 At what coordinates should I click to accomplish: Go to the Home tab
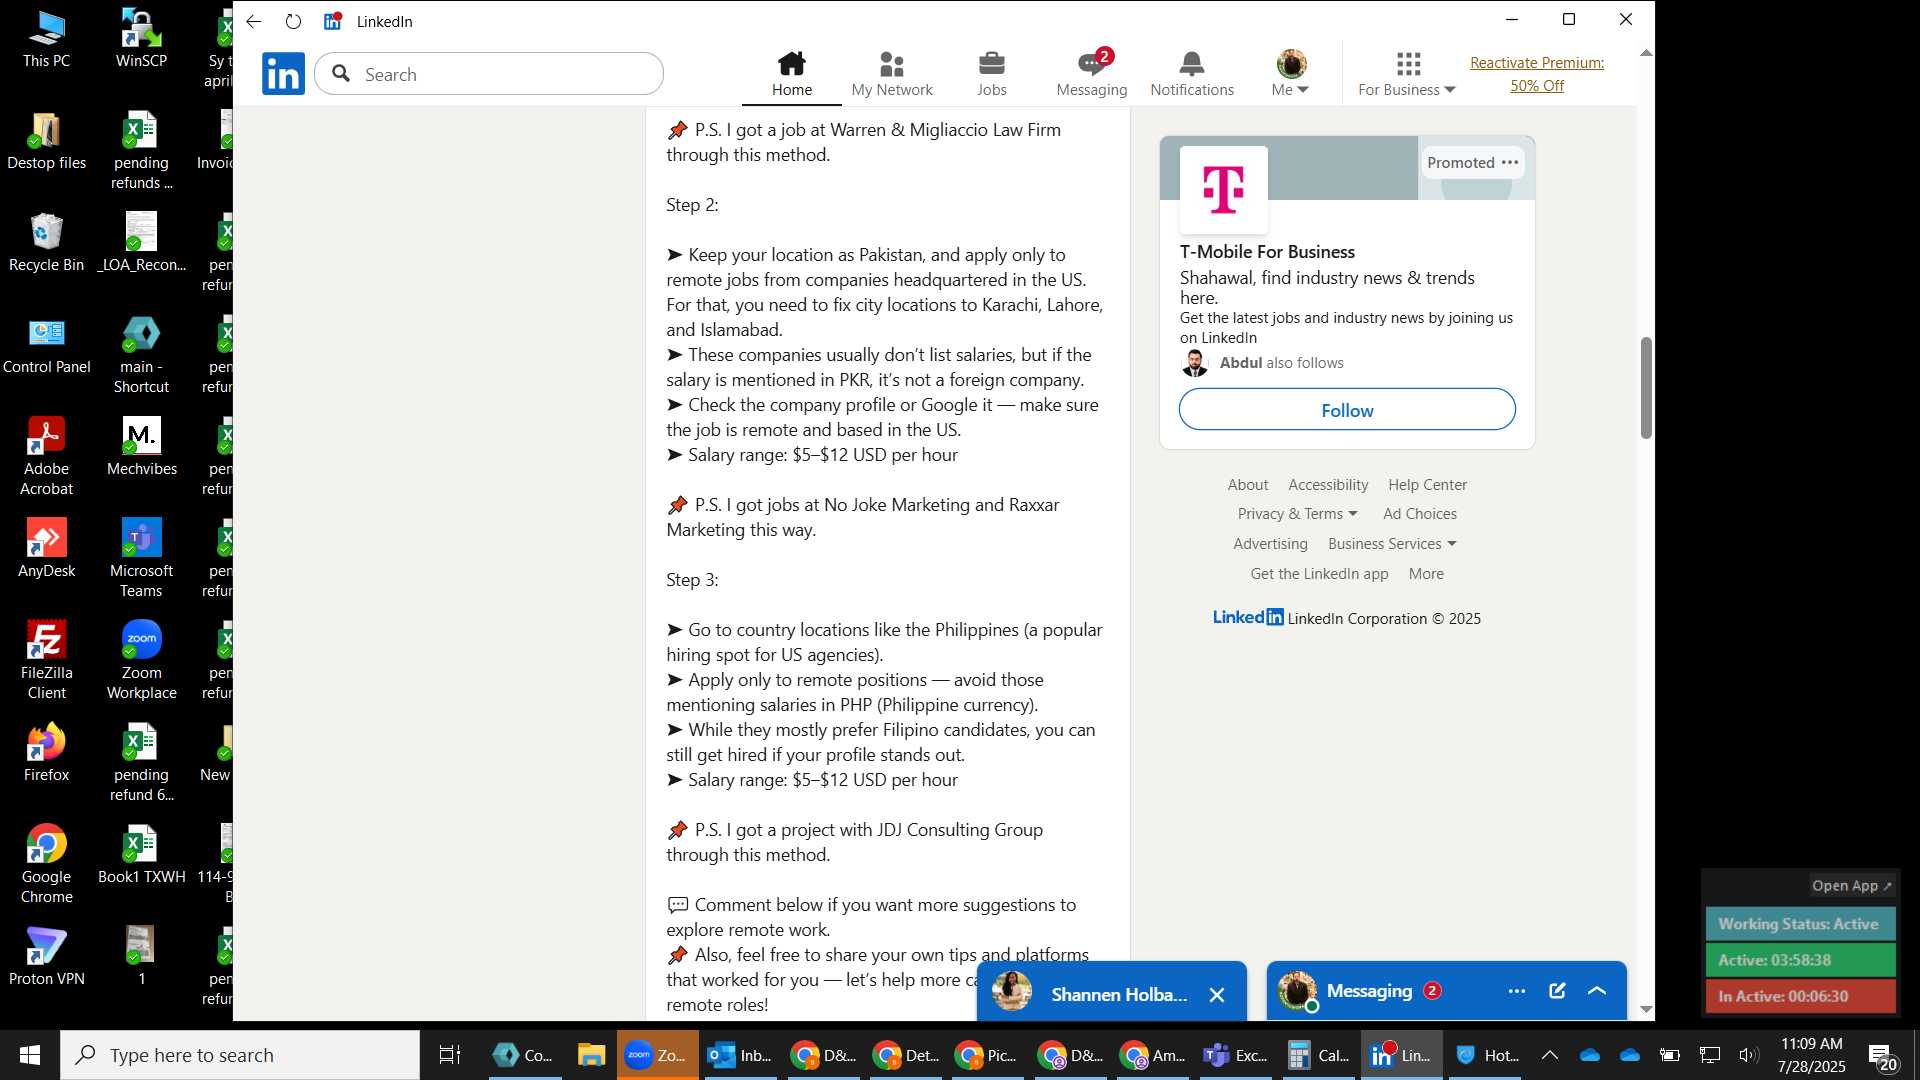pos(791,74)
